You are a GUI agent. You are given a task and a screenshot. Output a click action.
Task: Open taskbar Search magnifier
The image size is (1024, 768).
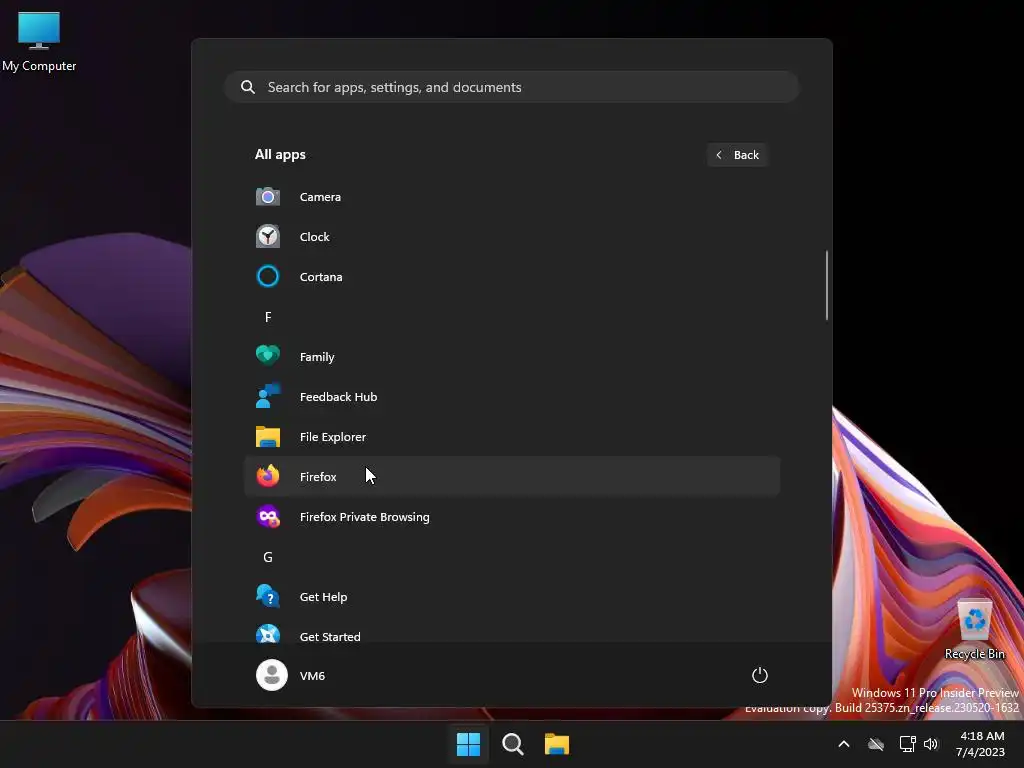[513, 744]
